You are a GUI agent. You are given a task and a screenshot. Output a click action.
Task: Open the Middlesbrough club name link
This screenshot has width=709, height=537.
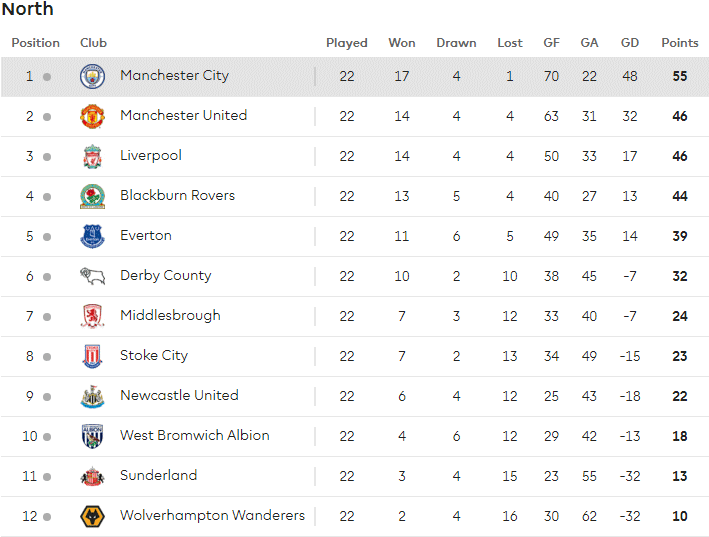(170, 316)
